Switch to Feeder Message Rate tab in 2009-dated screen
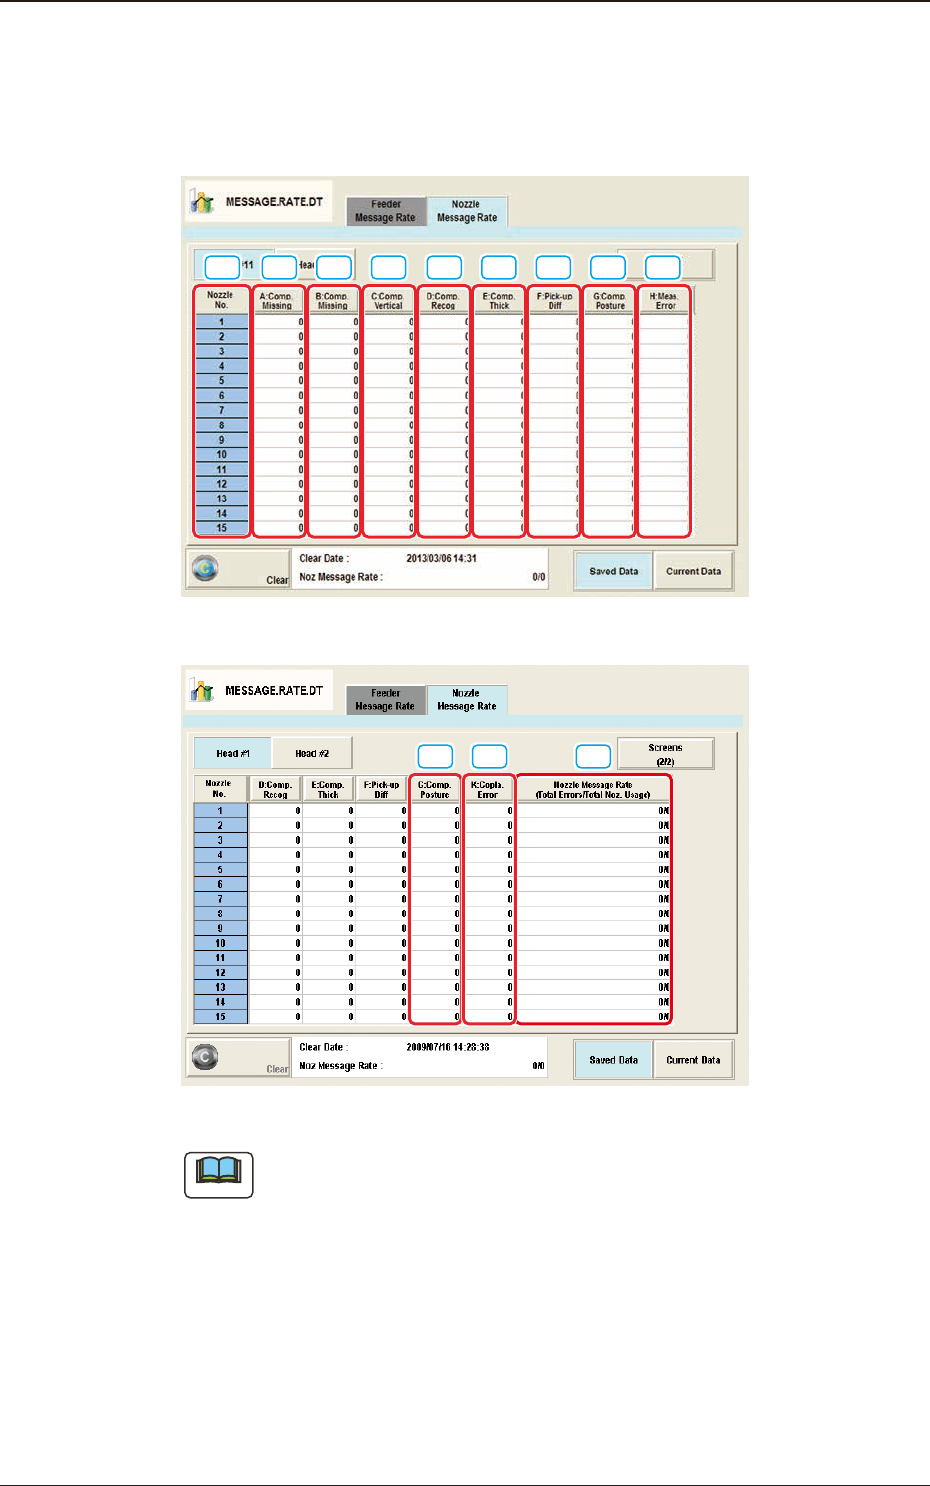 pos(385,700)
